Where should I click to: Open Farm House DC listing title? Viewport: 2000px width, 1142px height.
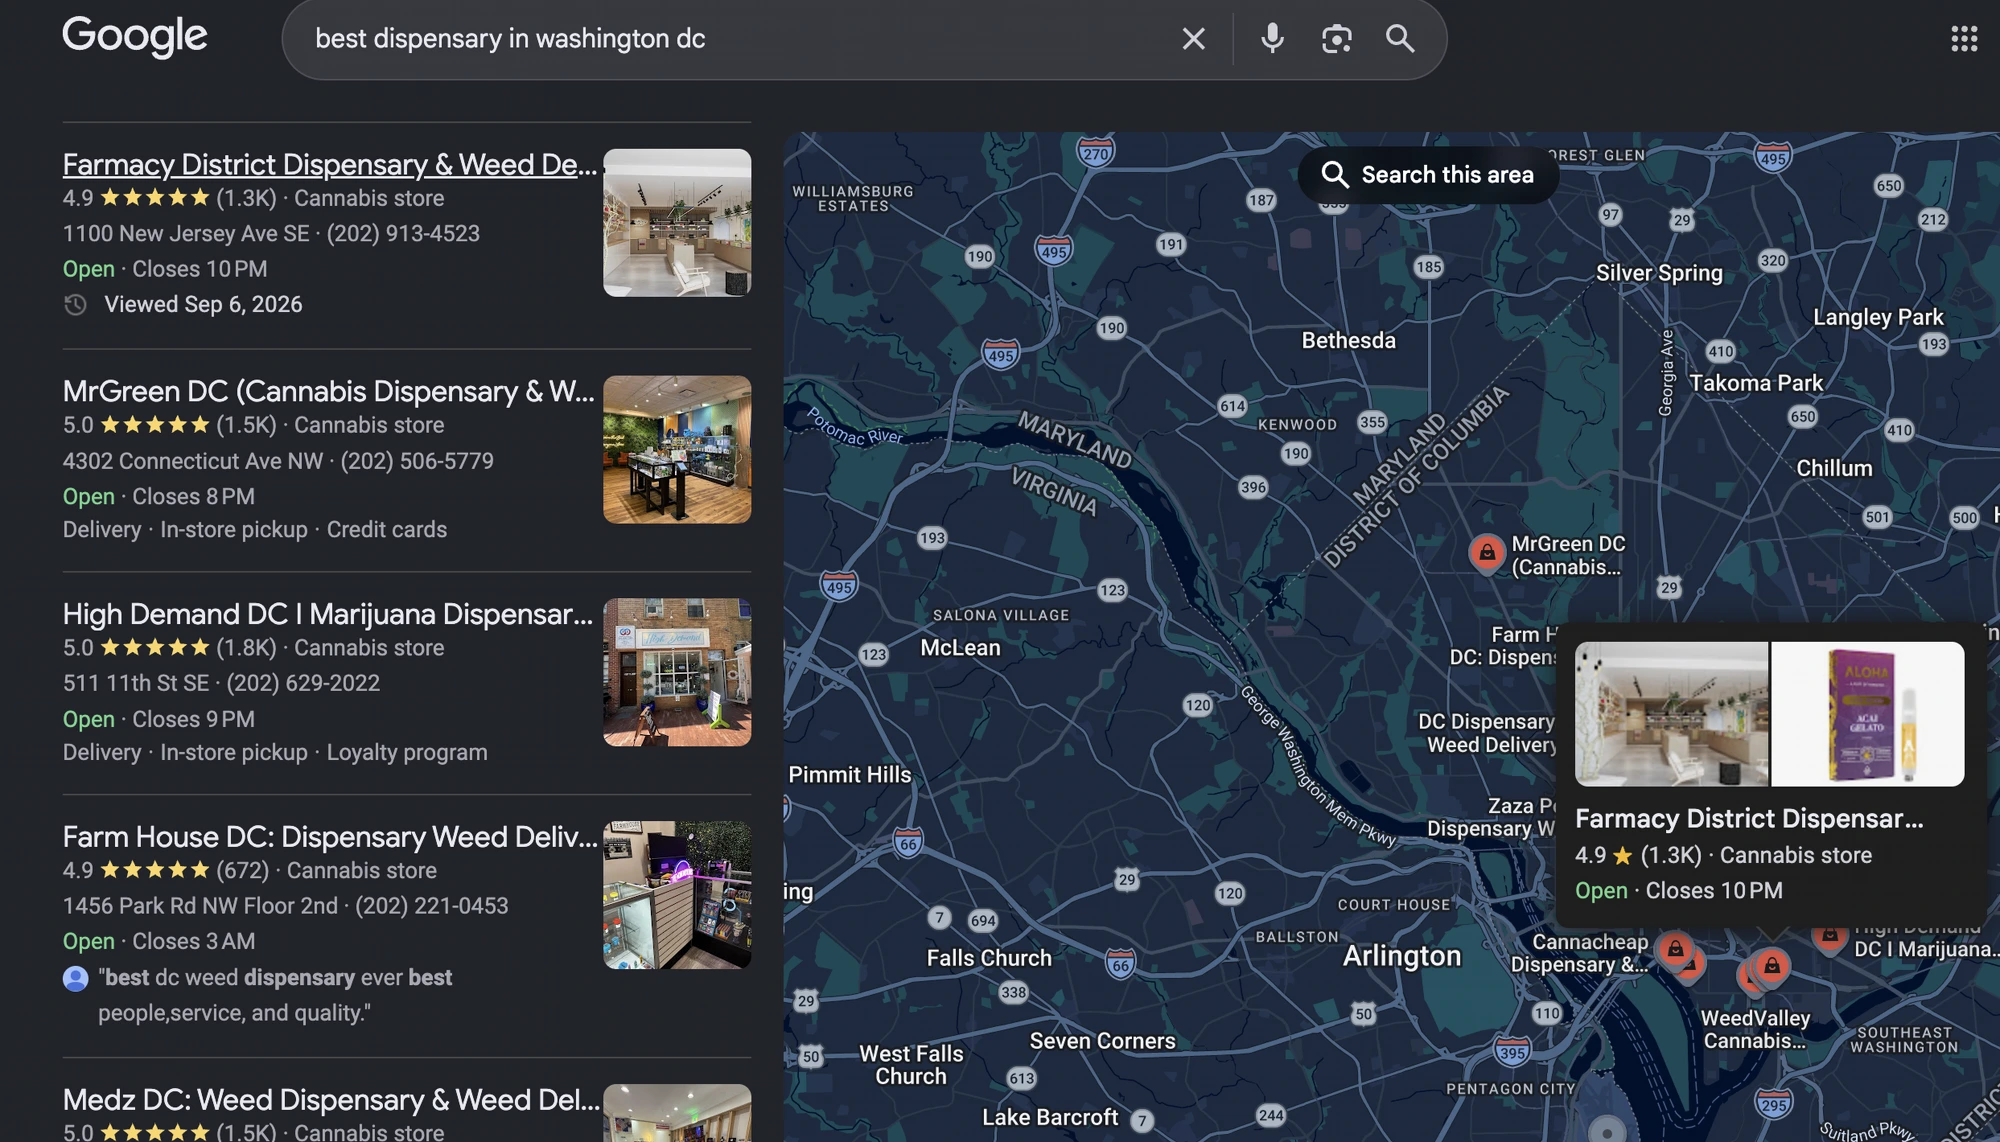click(x=330, y=837)
